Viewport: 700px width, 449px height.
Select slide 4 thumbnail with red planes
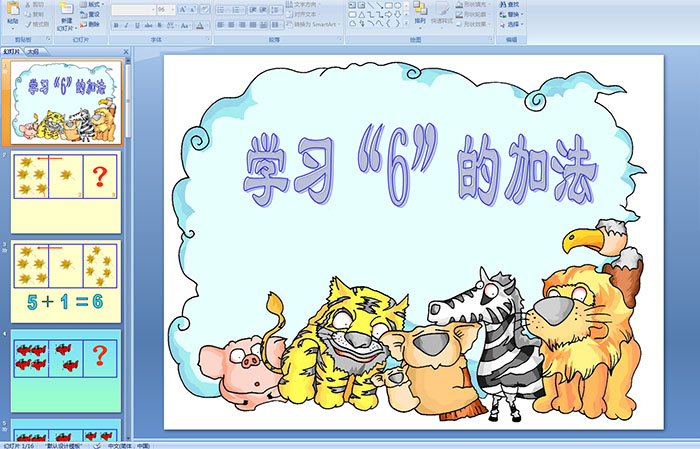[x=66, y=370]
